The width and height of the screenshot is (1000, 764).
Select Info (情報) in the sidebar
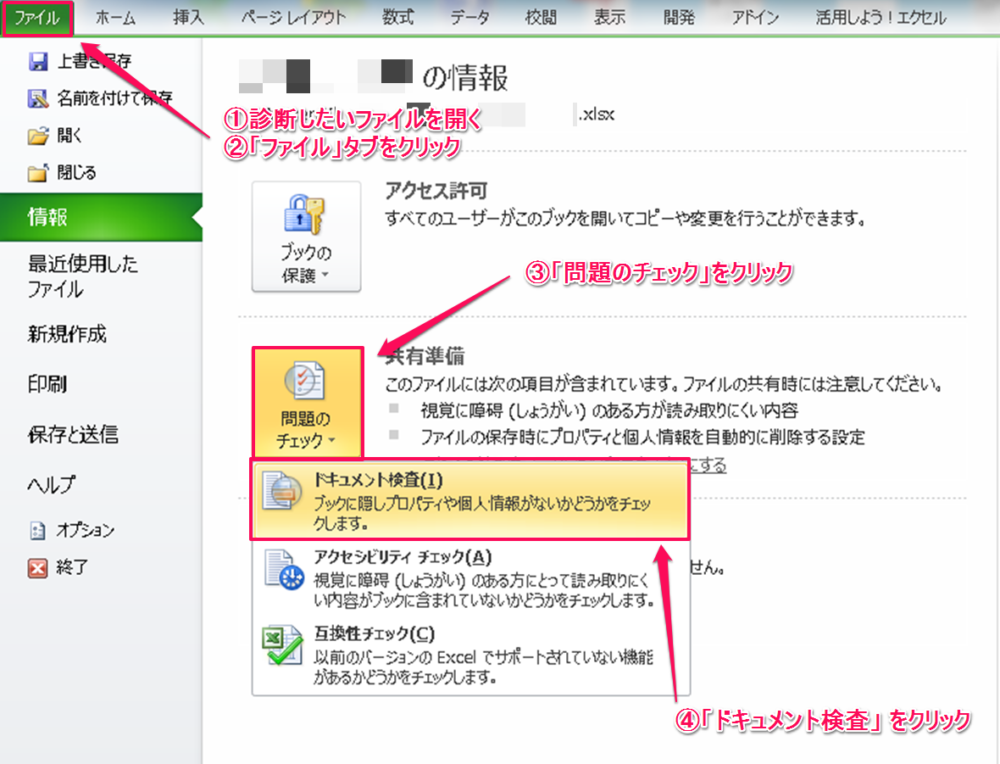click(48, 218)
